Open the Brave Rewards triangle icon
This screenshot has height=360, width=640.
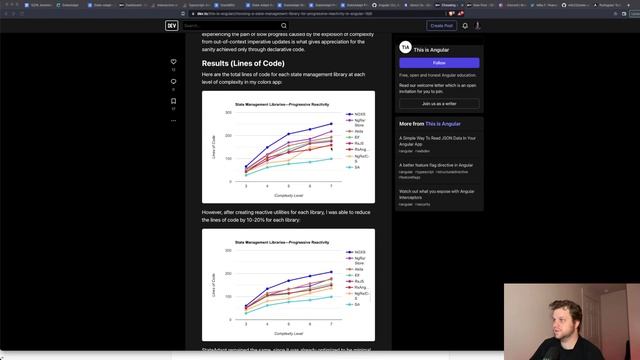(460, 13)
